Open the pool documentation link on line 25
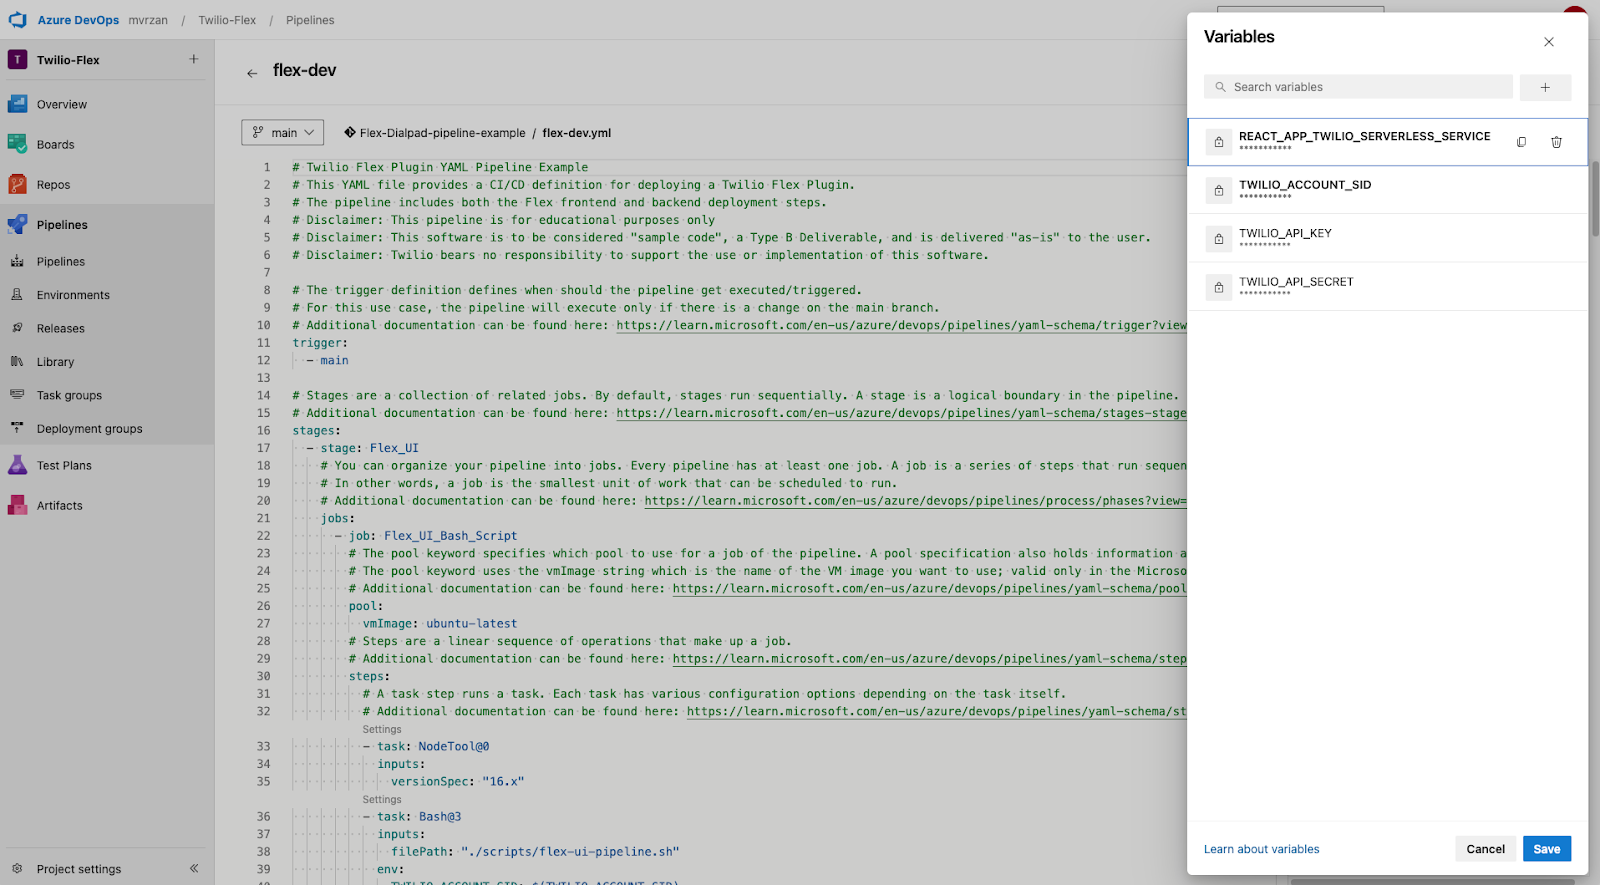 tap(929, 589)
